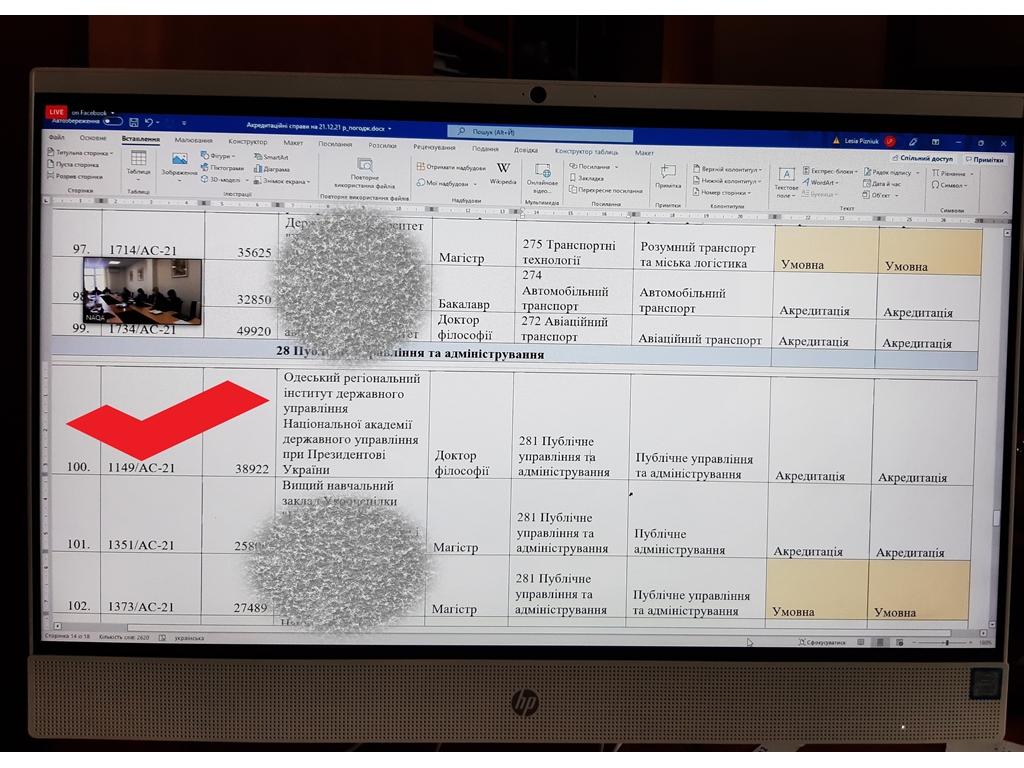This screenshot has width=1024, height=768.
Task: Click the Об'єкт object button
Action: pyautogui.click(x=880, y=195)
